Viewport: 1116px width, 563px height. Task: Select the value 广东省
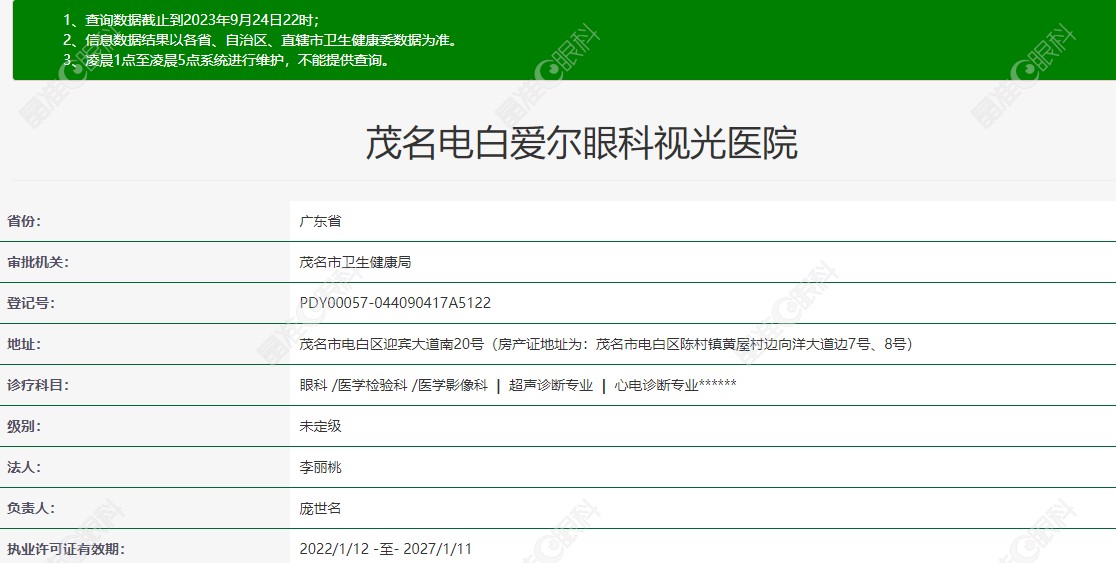point(320,221)
